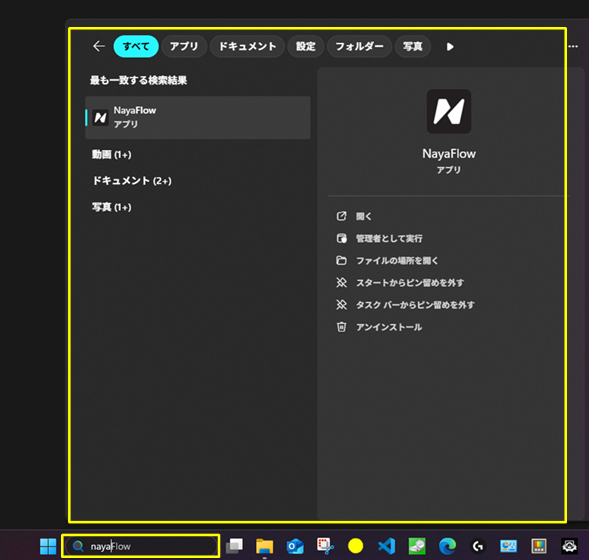Switch to the ドキュメント filter tab

pyautogui.click(x=247, y=47)
